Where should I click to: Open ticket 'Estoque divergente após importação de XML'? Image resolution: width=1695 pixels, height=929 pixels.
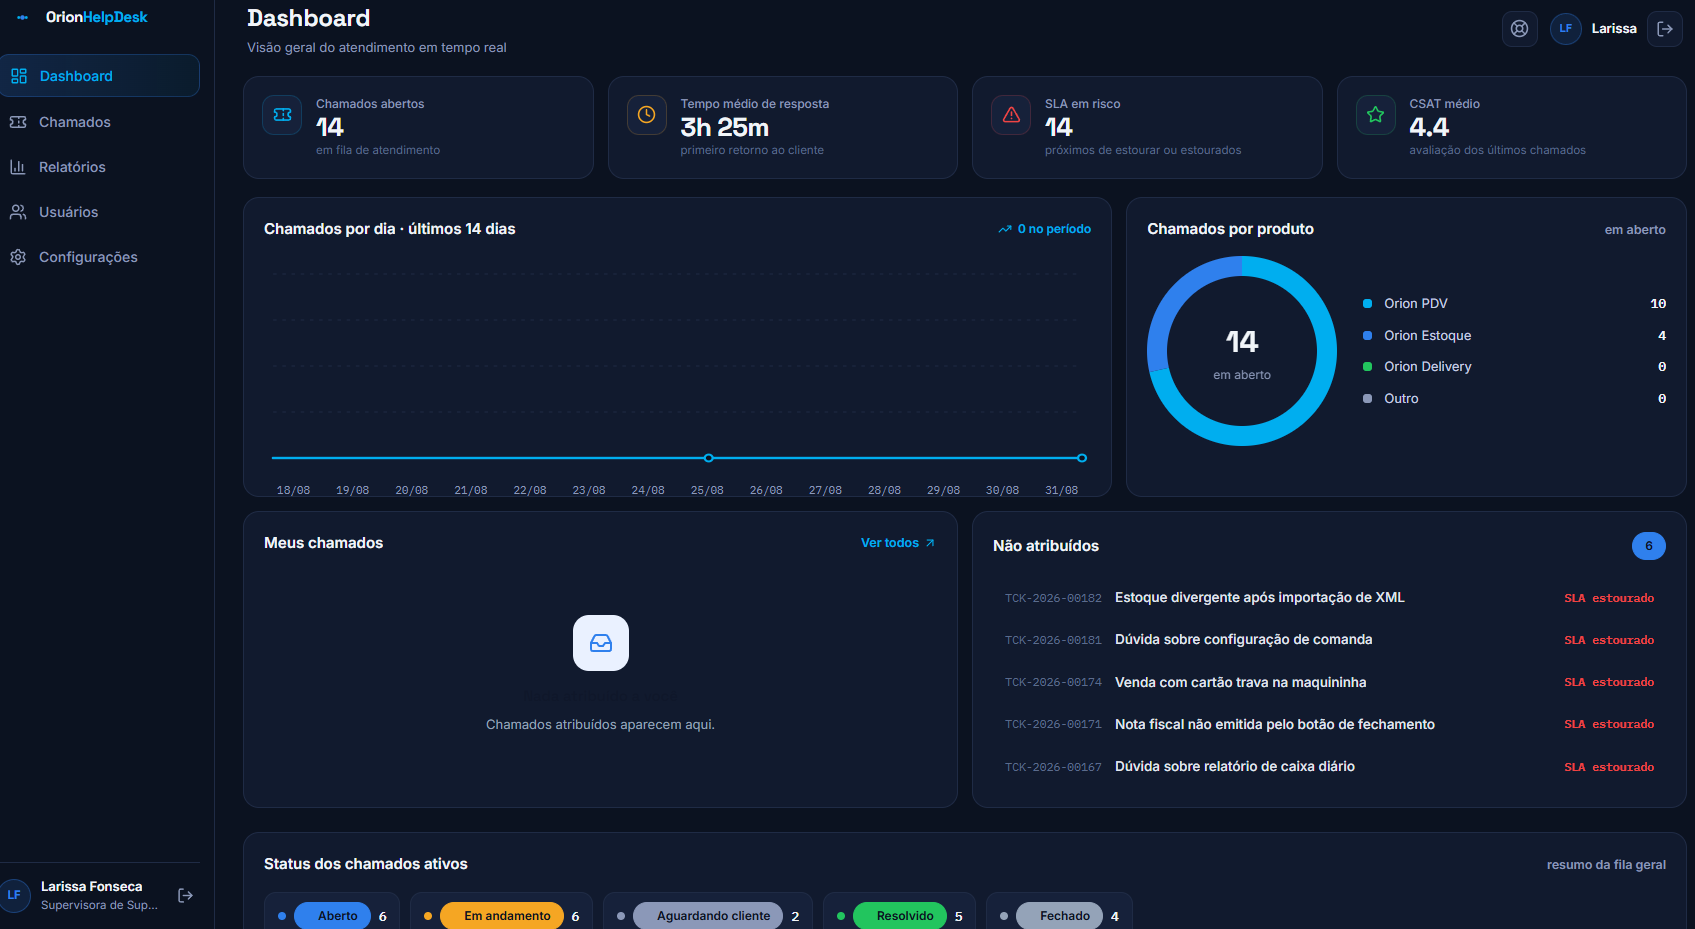(1329, 598)
